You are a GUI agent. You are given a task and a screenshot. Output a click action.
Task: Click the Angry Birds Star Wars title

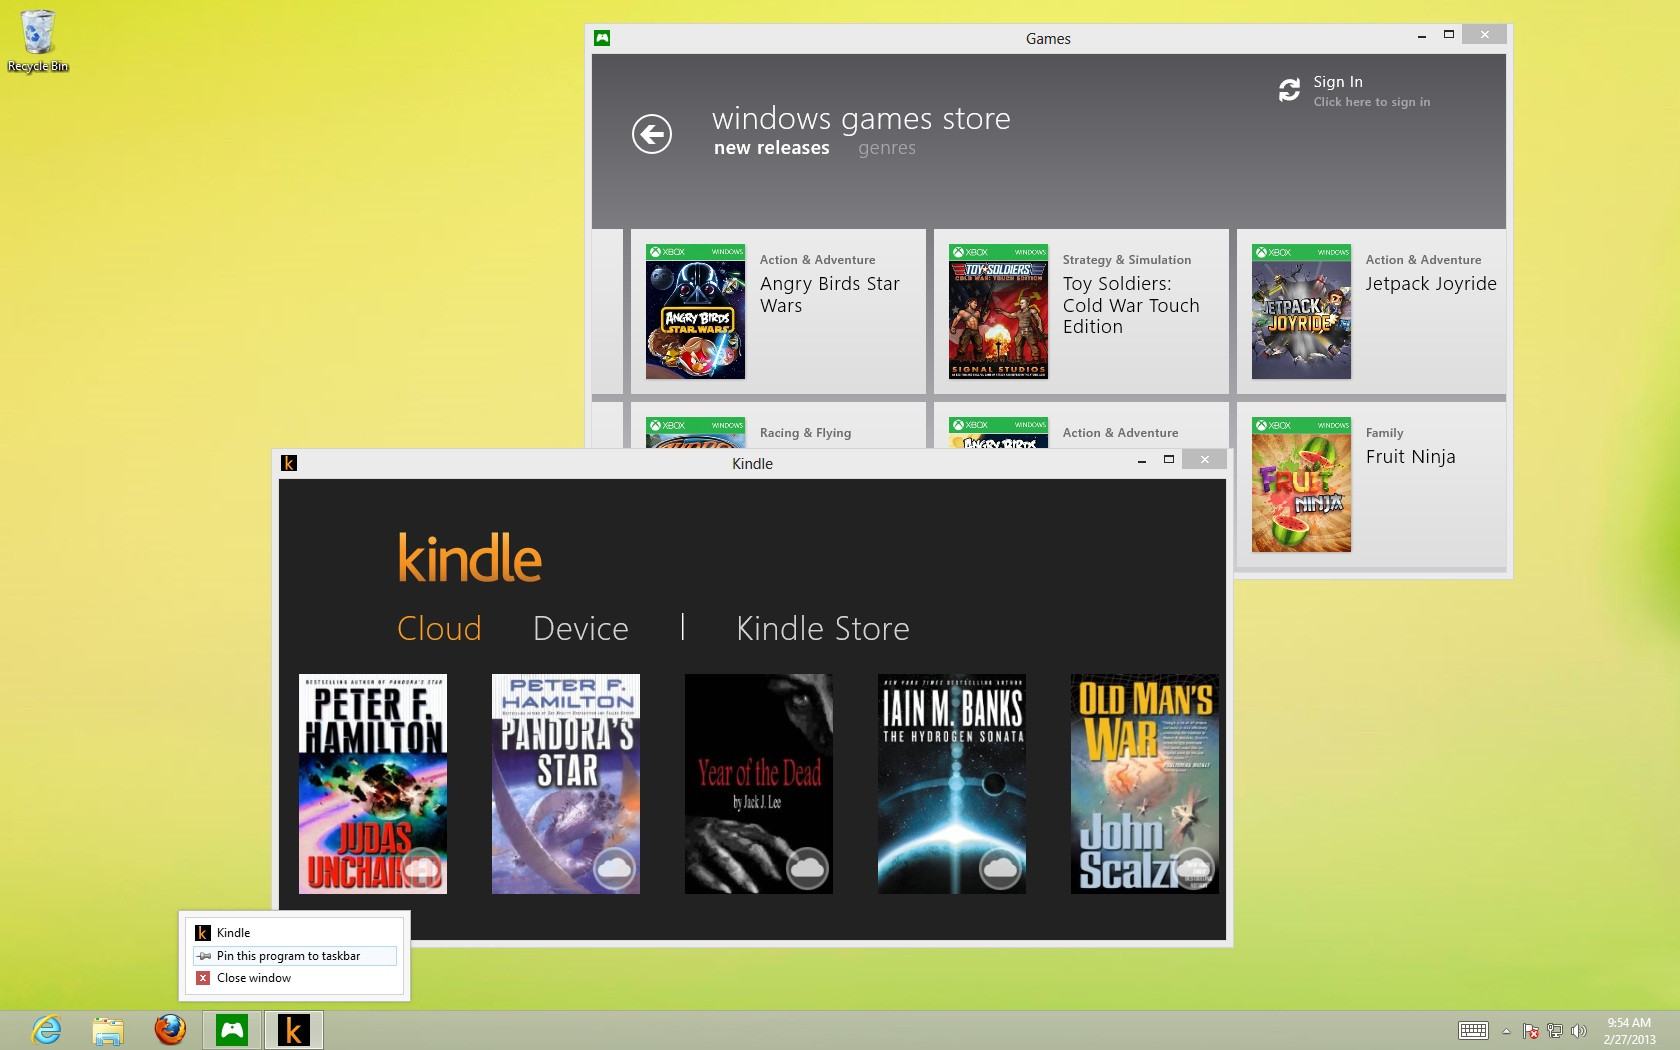click(x=830, y=295)
